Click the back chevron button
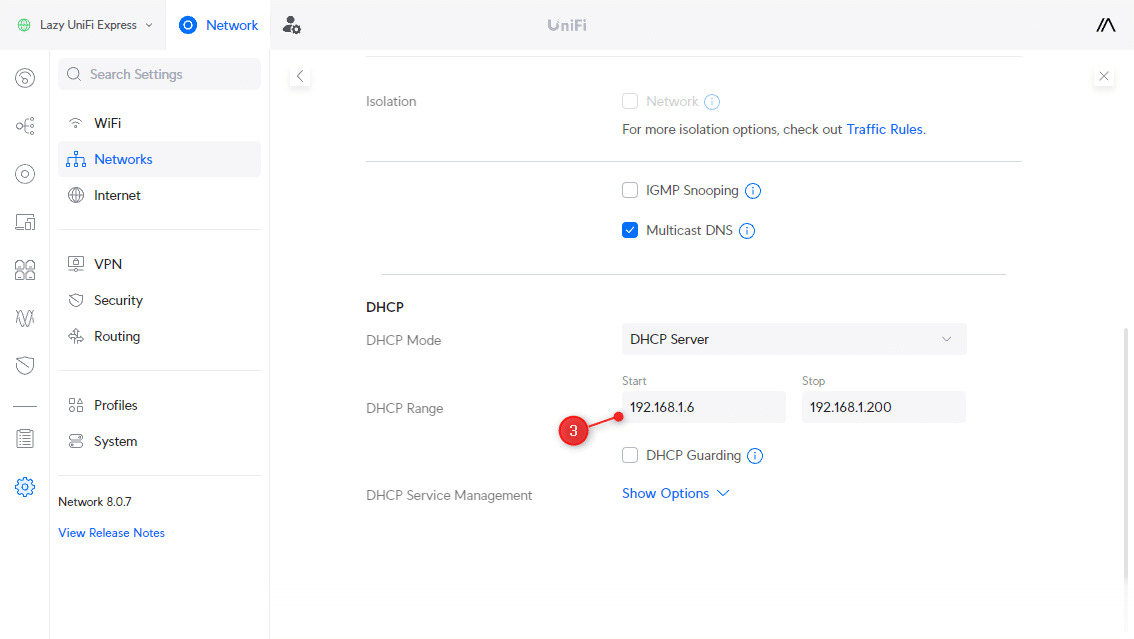1134x639 pixels. [299, 76]
